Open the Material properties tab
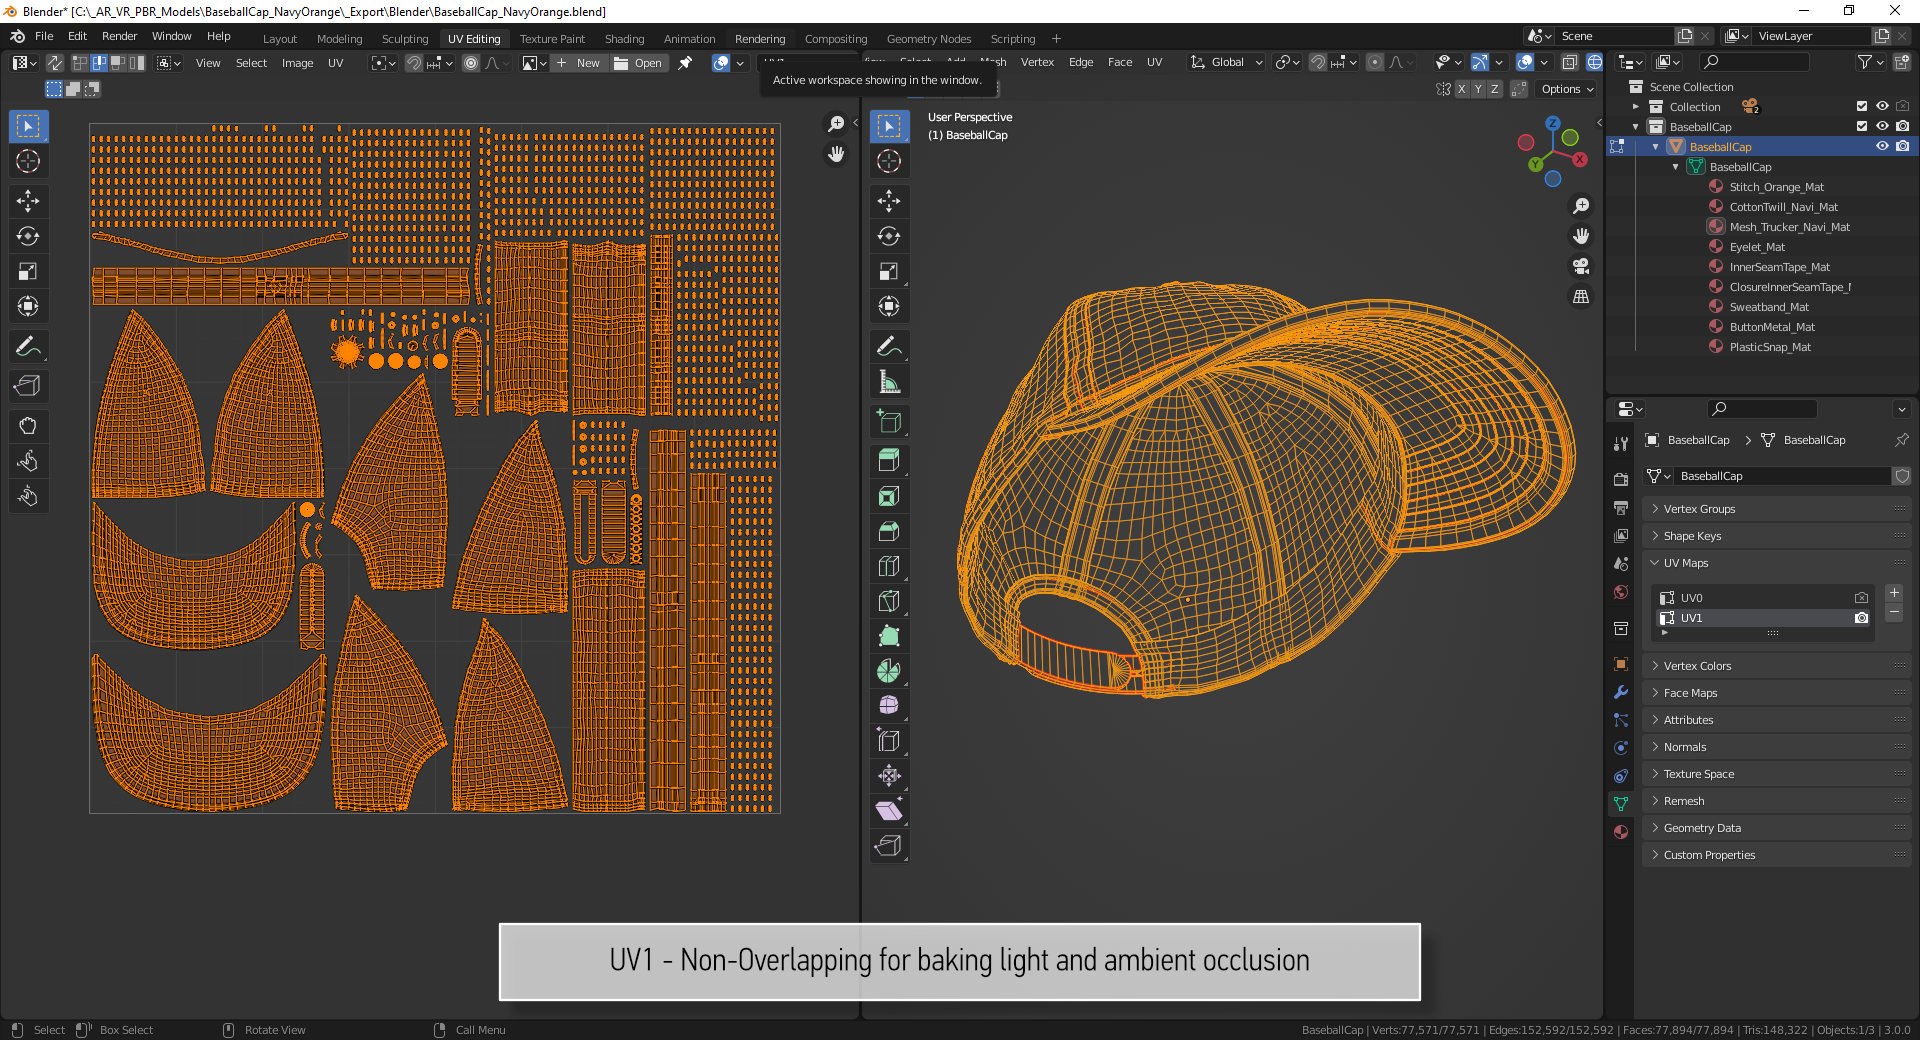Viewport: 1920px width, 1040px height. [1621, 832]
